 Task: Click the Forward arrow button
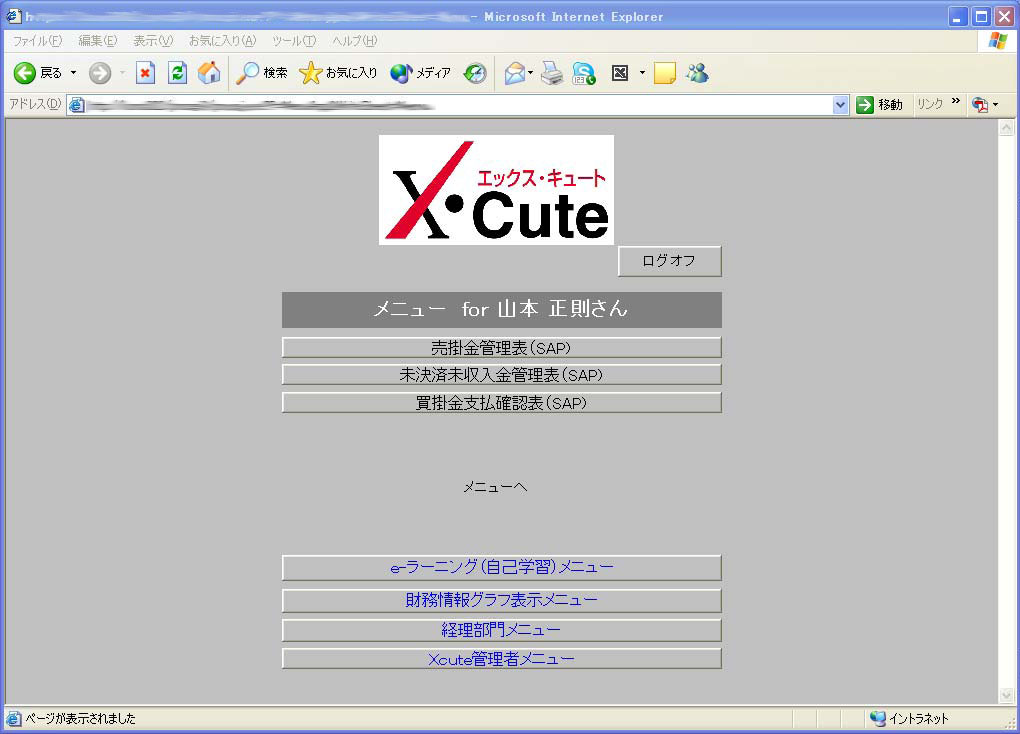click(x=100, y=73)
